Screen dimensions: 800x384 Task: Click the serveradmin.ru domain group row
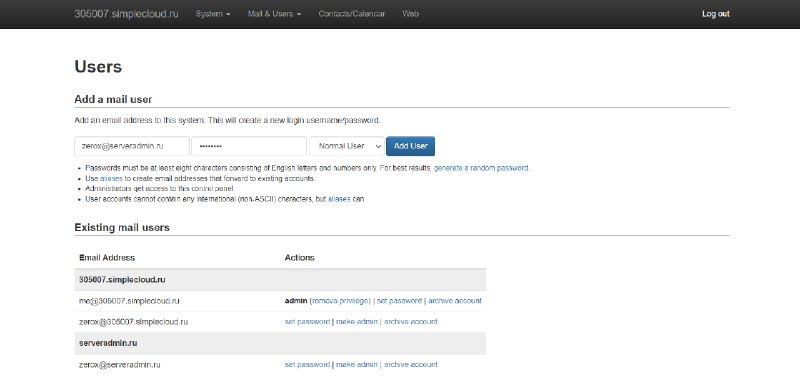(x=280, y=343)
